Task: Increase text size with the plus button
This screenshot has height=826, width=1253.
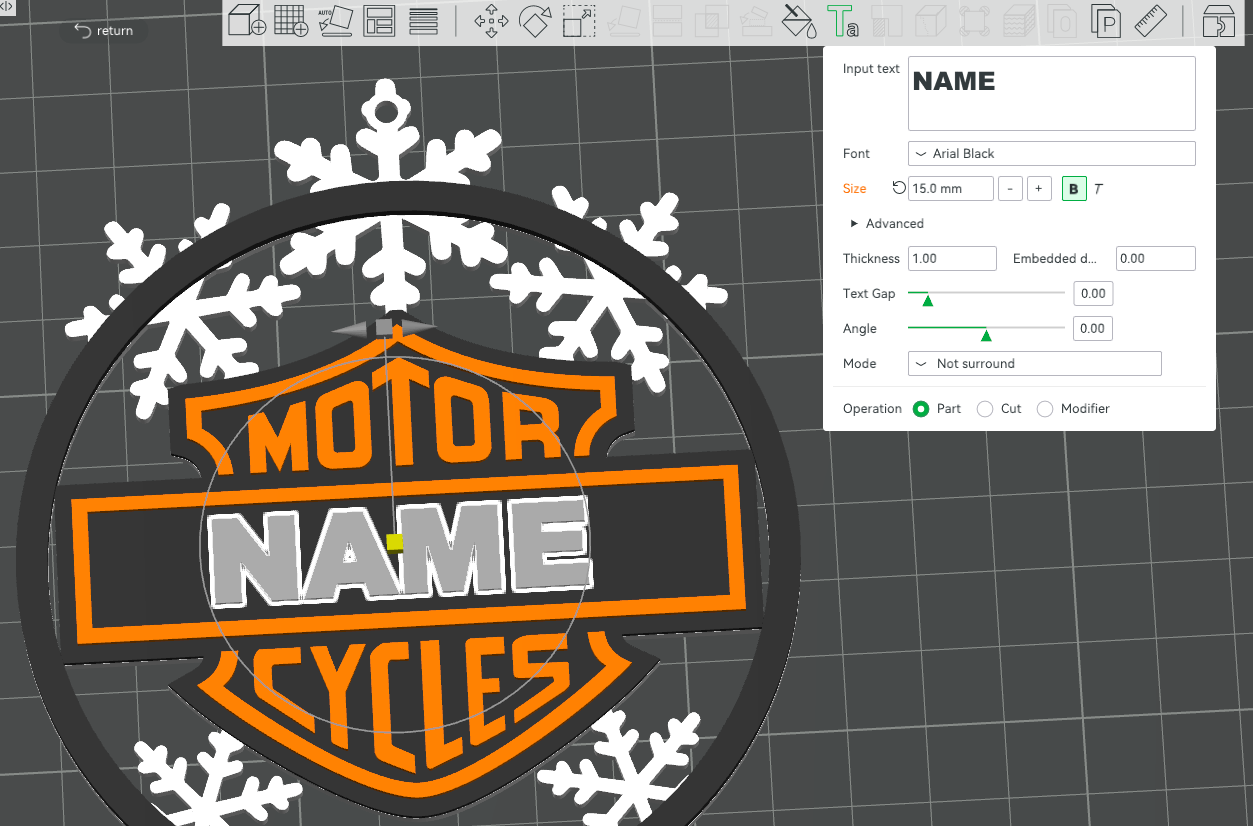Action: 1038,188
